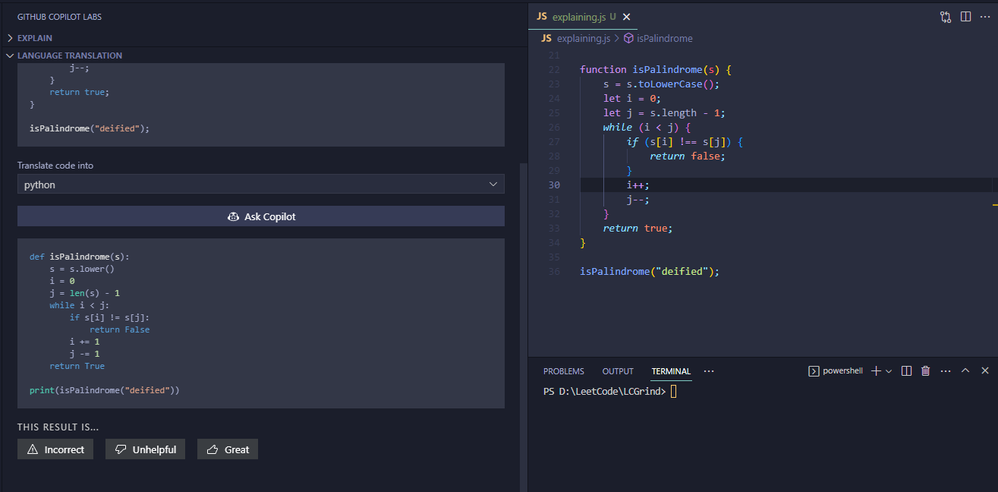This screenshot has width=998, height=492.
Task: Click the explaining.js breadcrumb
Action: 575,38
